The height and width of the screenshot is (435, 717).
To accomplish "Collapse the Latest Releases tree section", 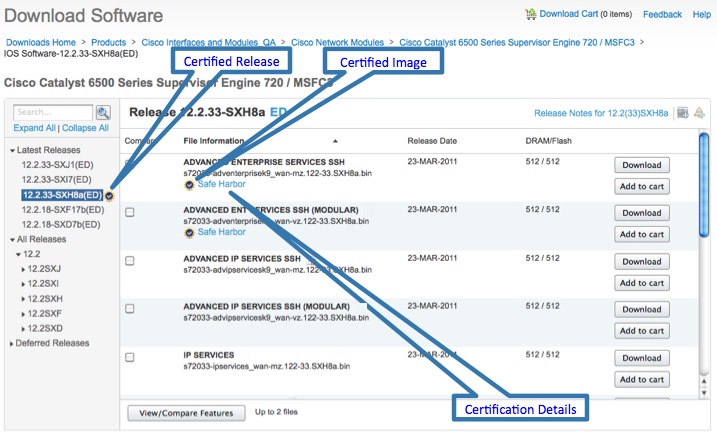I will point(12,150).
